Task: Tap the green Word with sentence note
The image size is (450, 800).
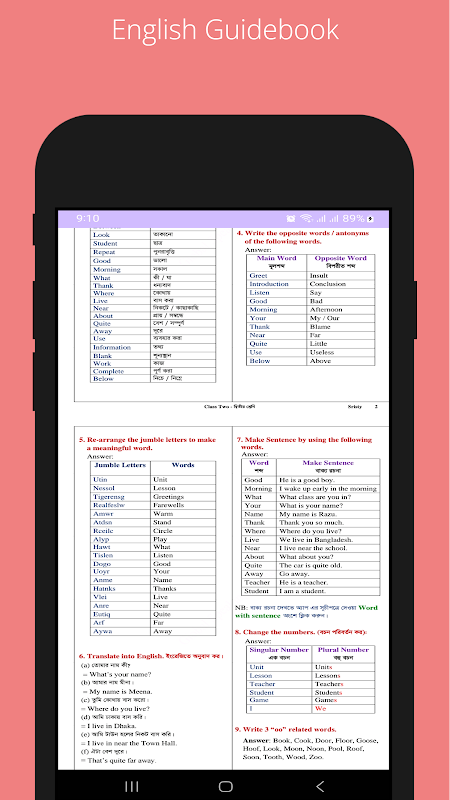Action: tap(308, 612)
